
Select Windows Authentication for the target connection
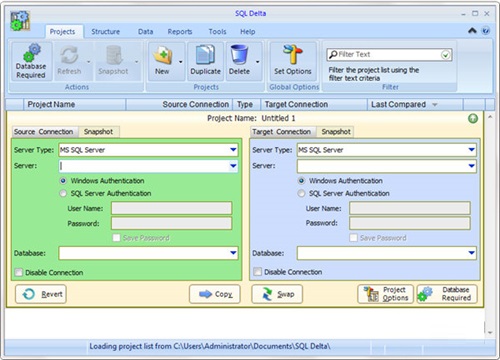coord(301,181)
